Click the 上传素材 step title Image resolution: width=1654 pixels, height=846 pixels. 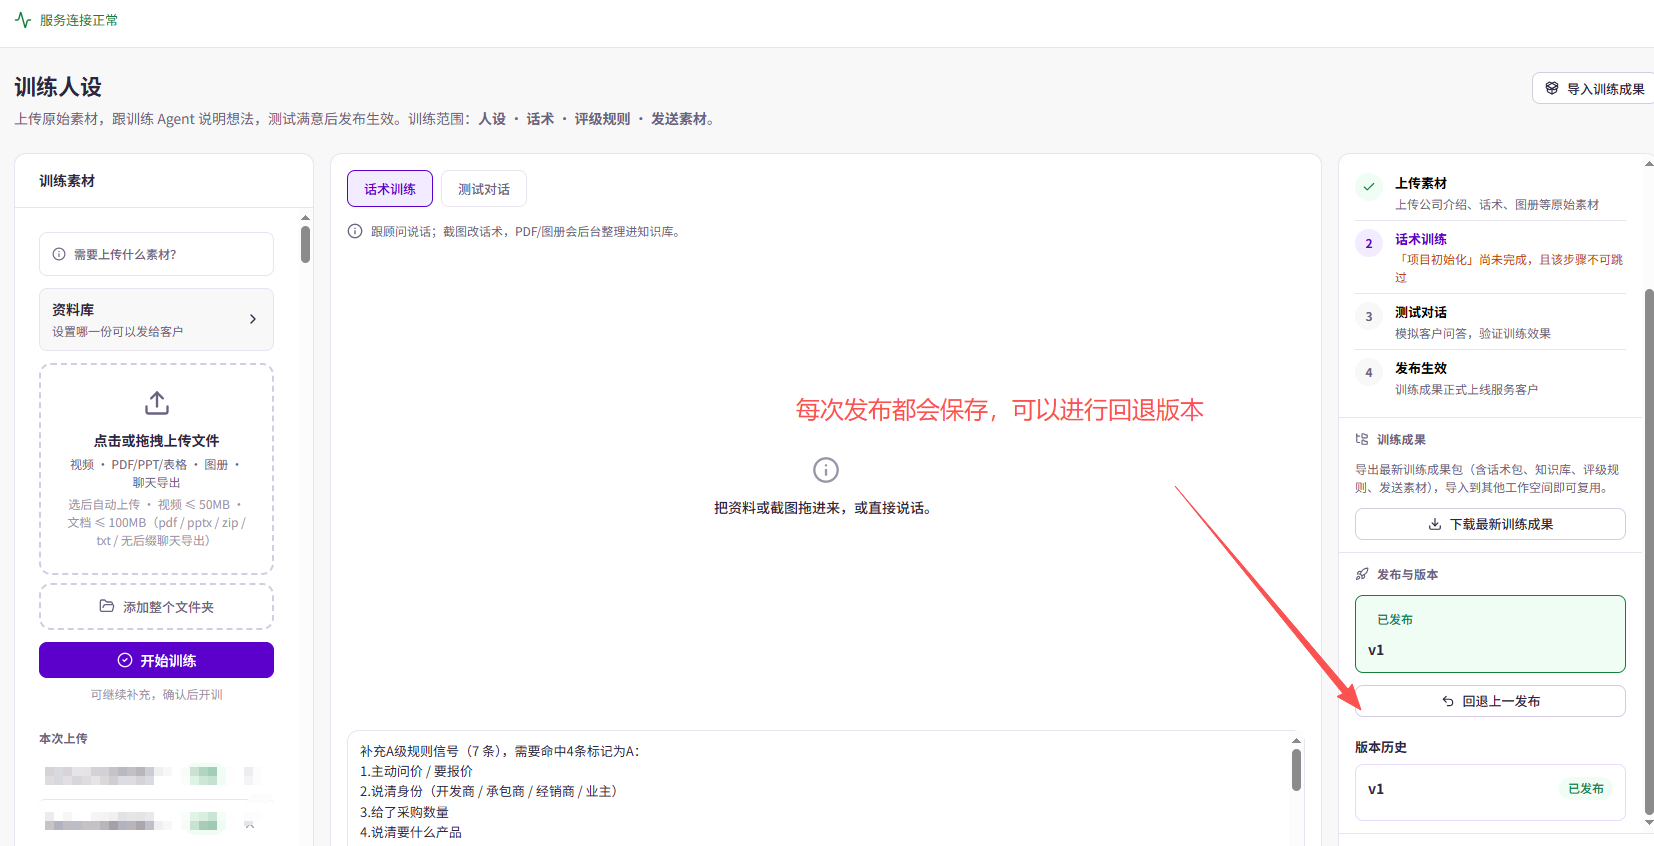pyautogui.click(x=1421, y=183)
